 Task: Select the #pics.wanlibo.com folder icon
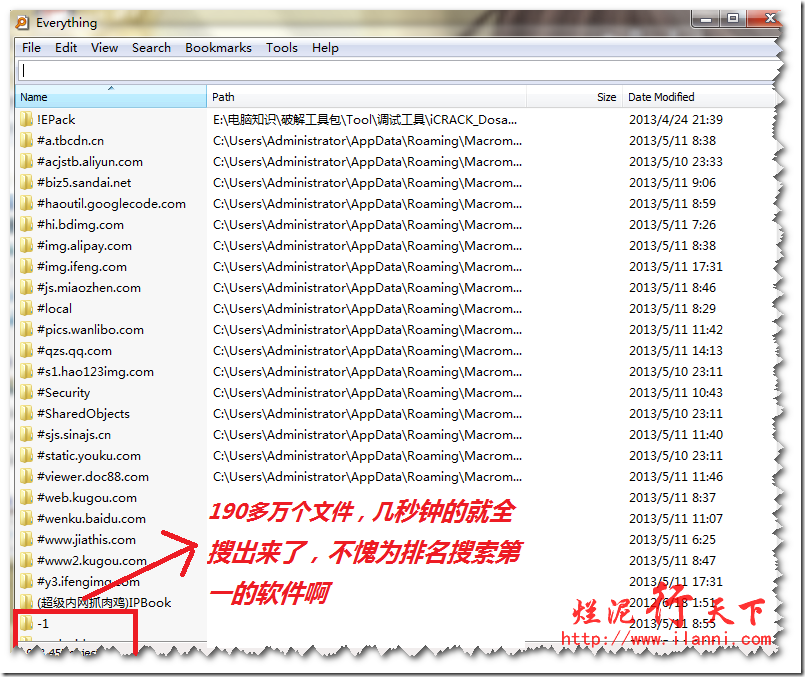coord(26,330)
